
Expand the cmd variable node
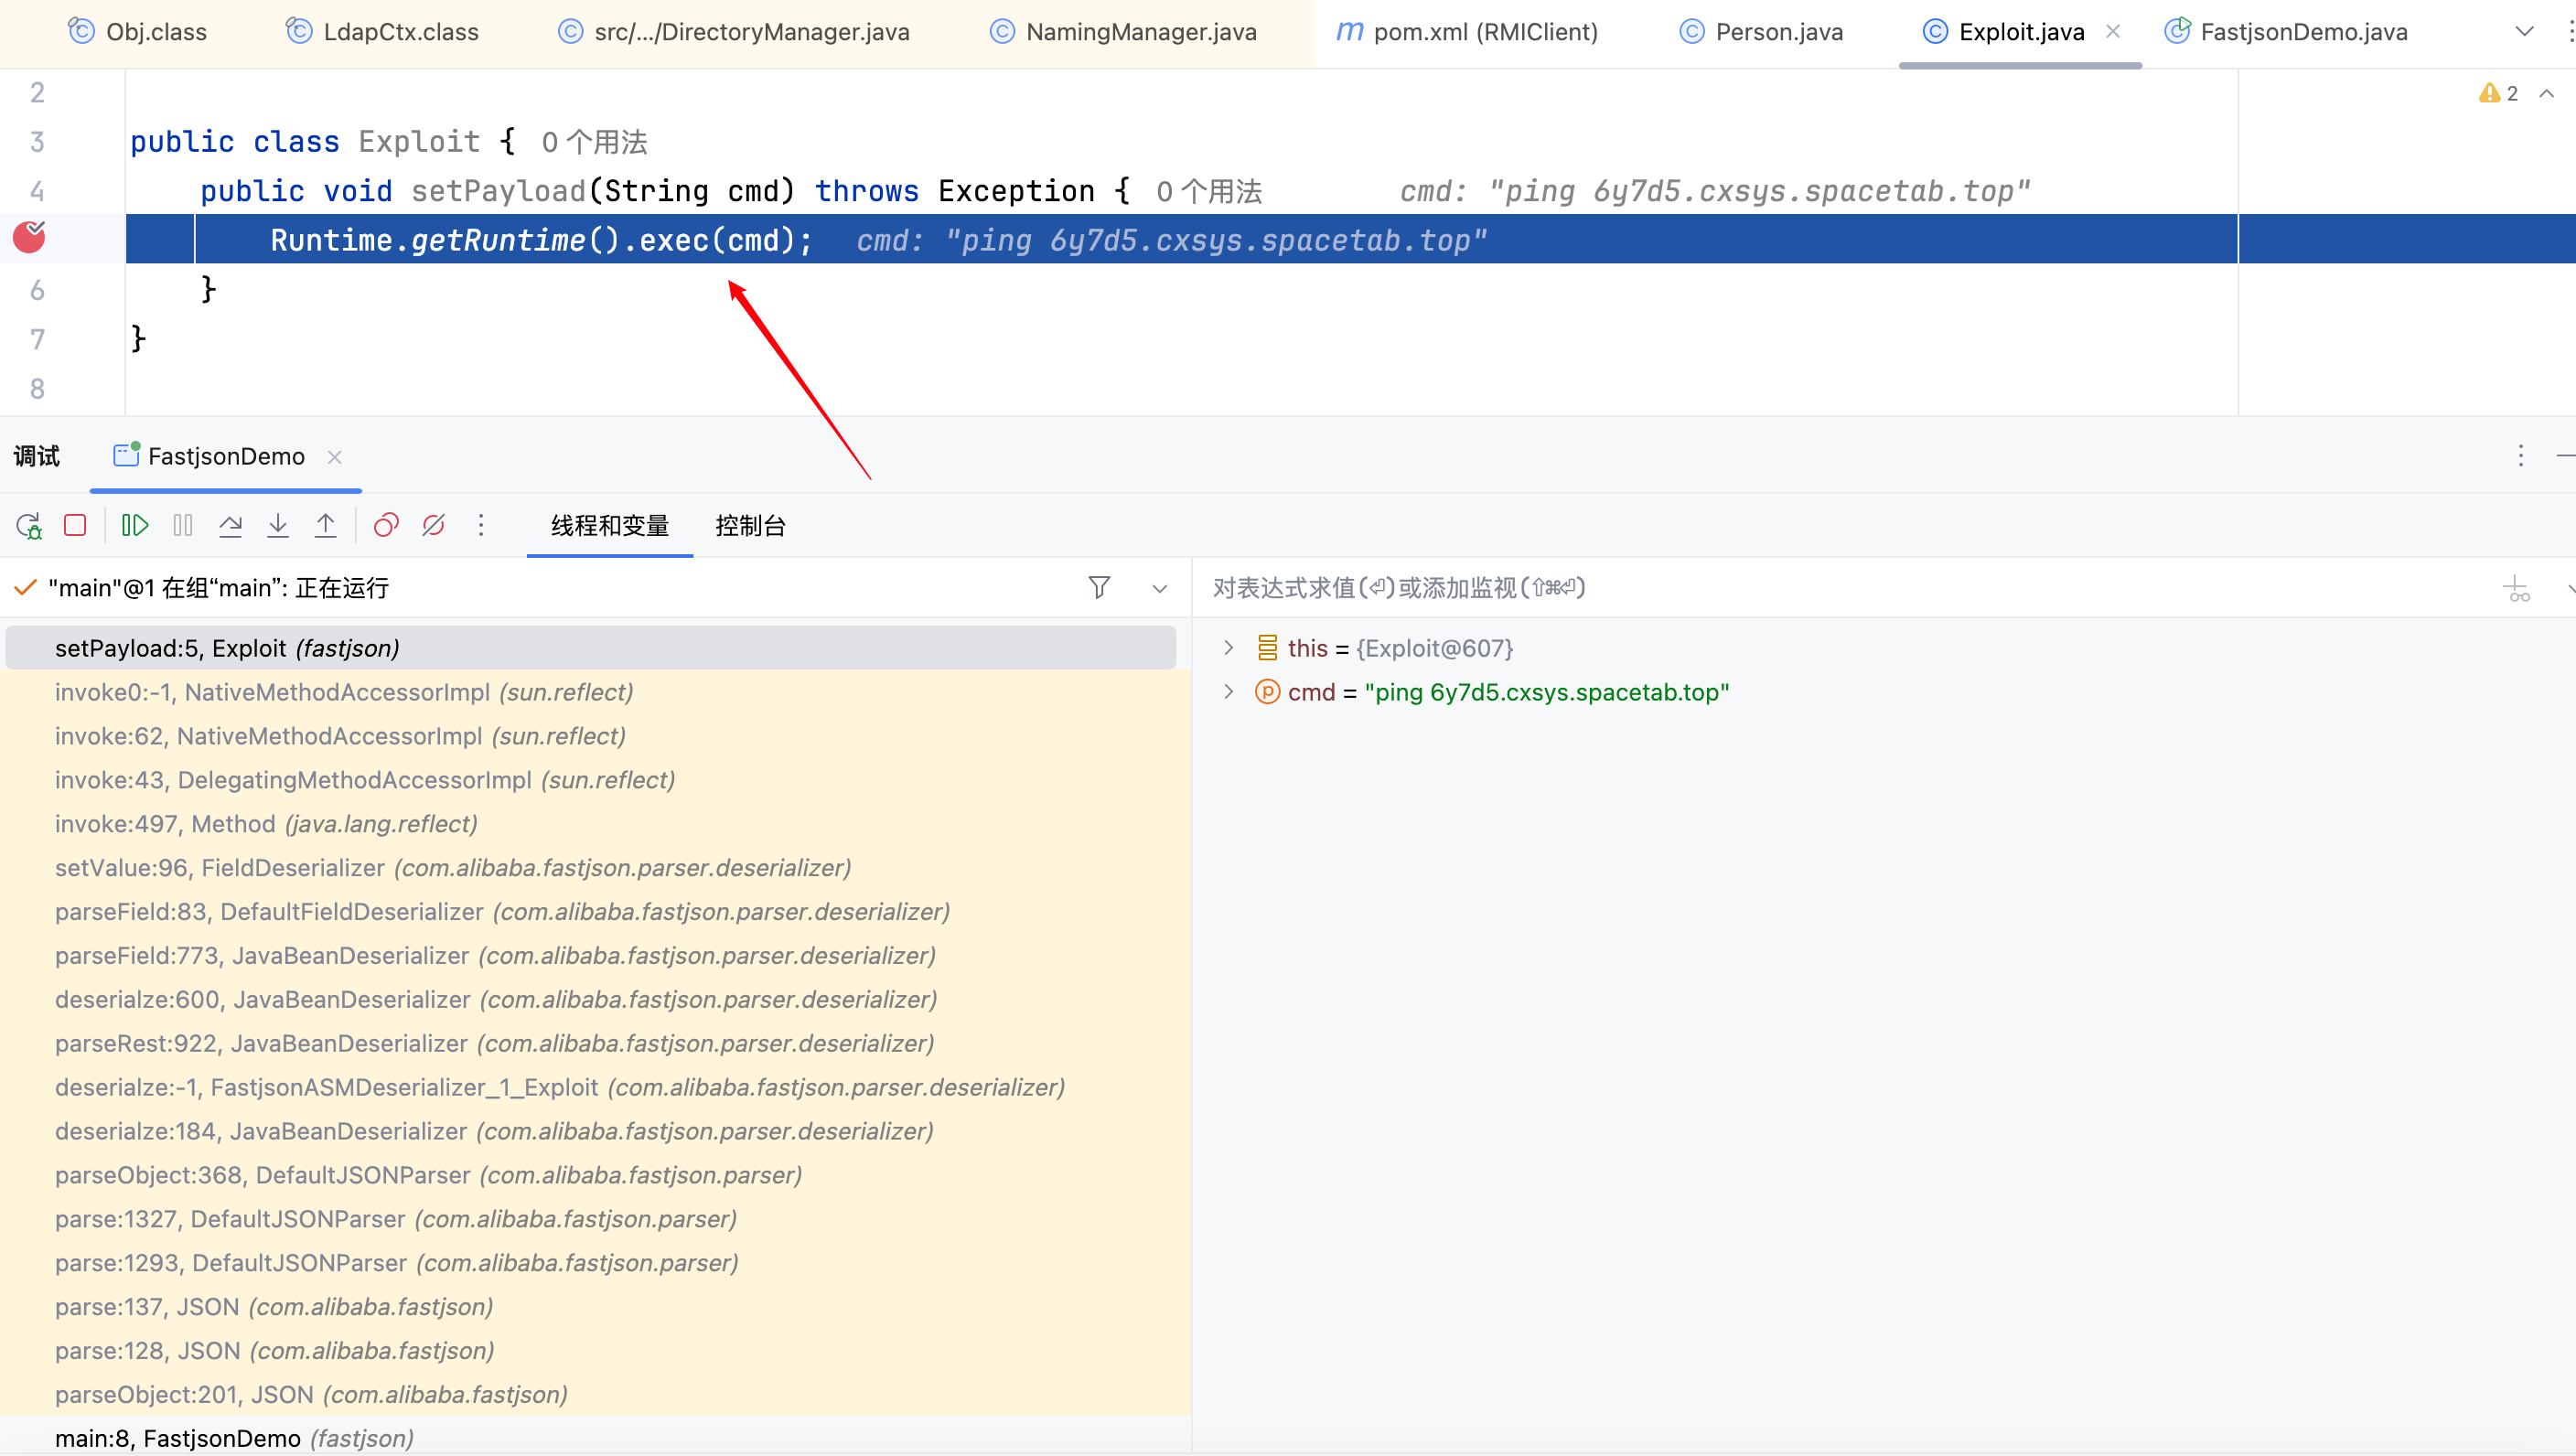pos(1229,692)
